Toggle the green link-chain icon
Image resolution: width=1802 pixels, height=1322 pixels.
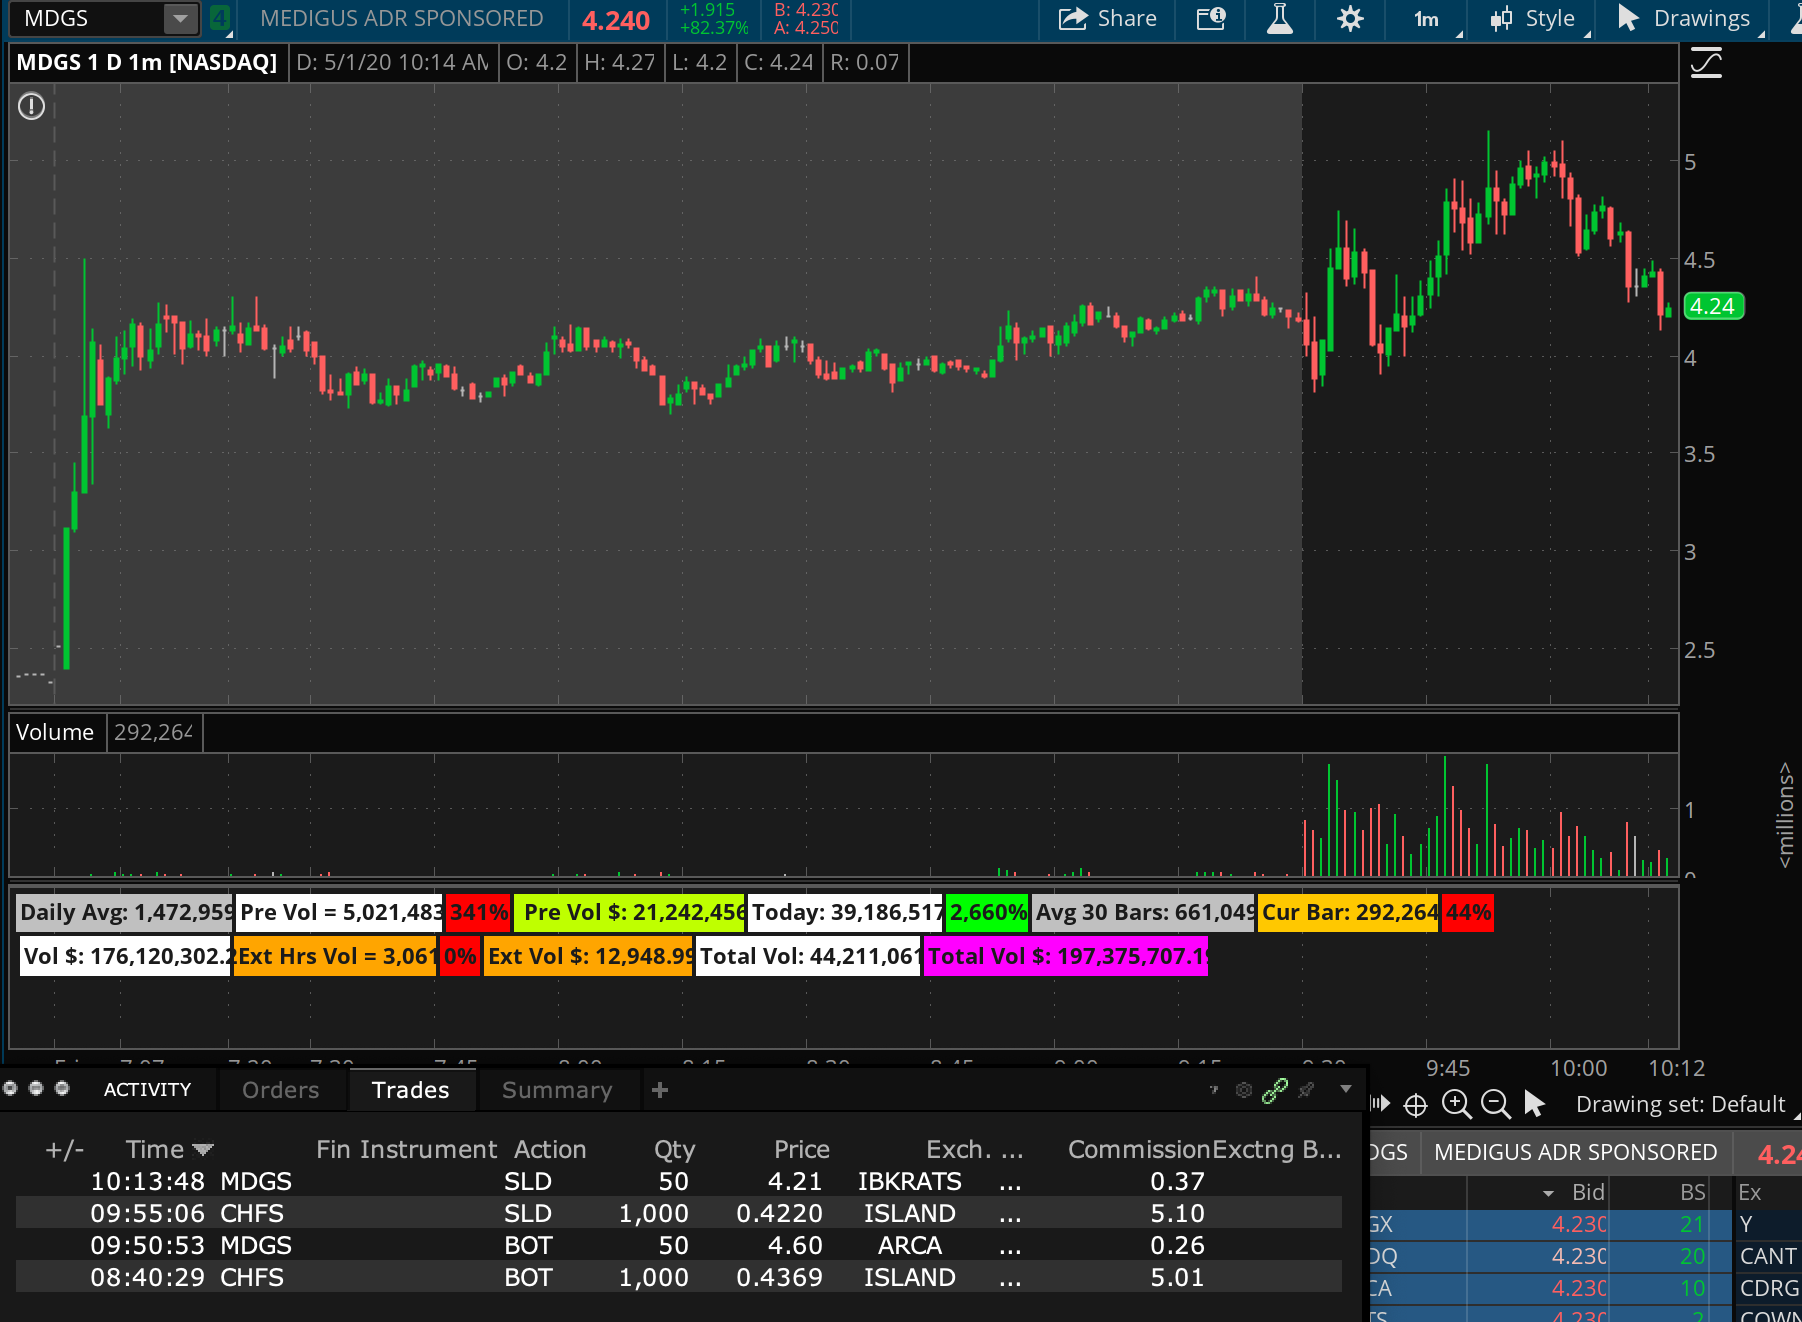1275,1090
